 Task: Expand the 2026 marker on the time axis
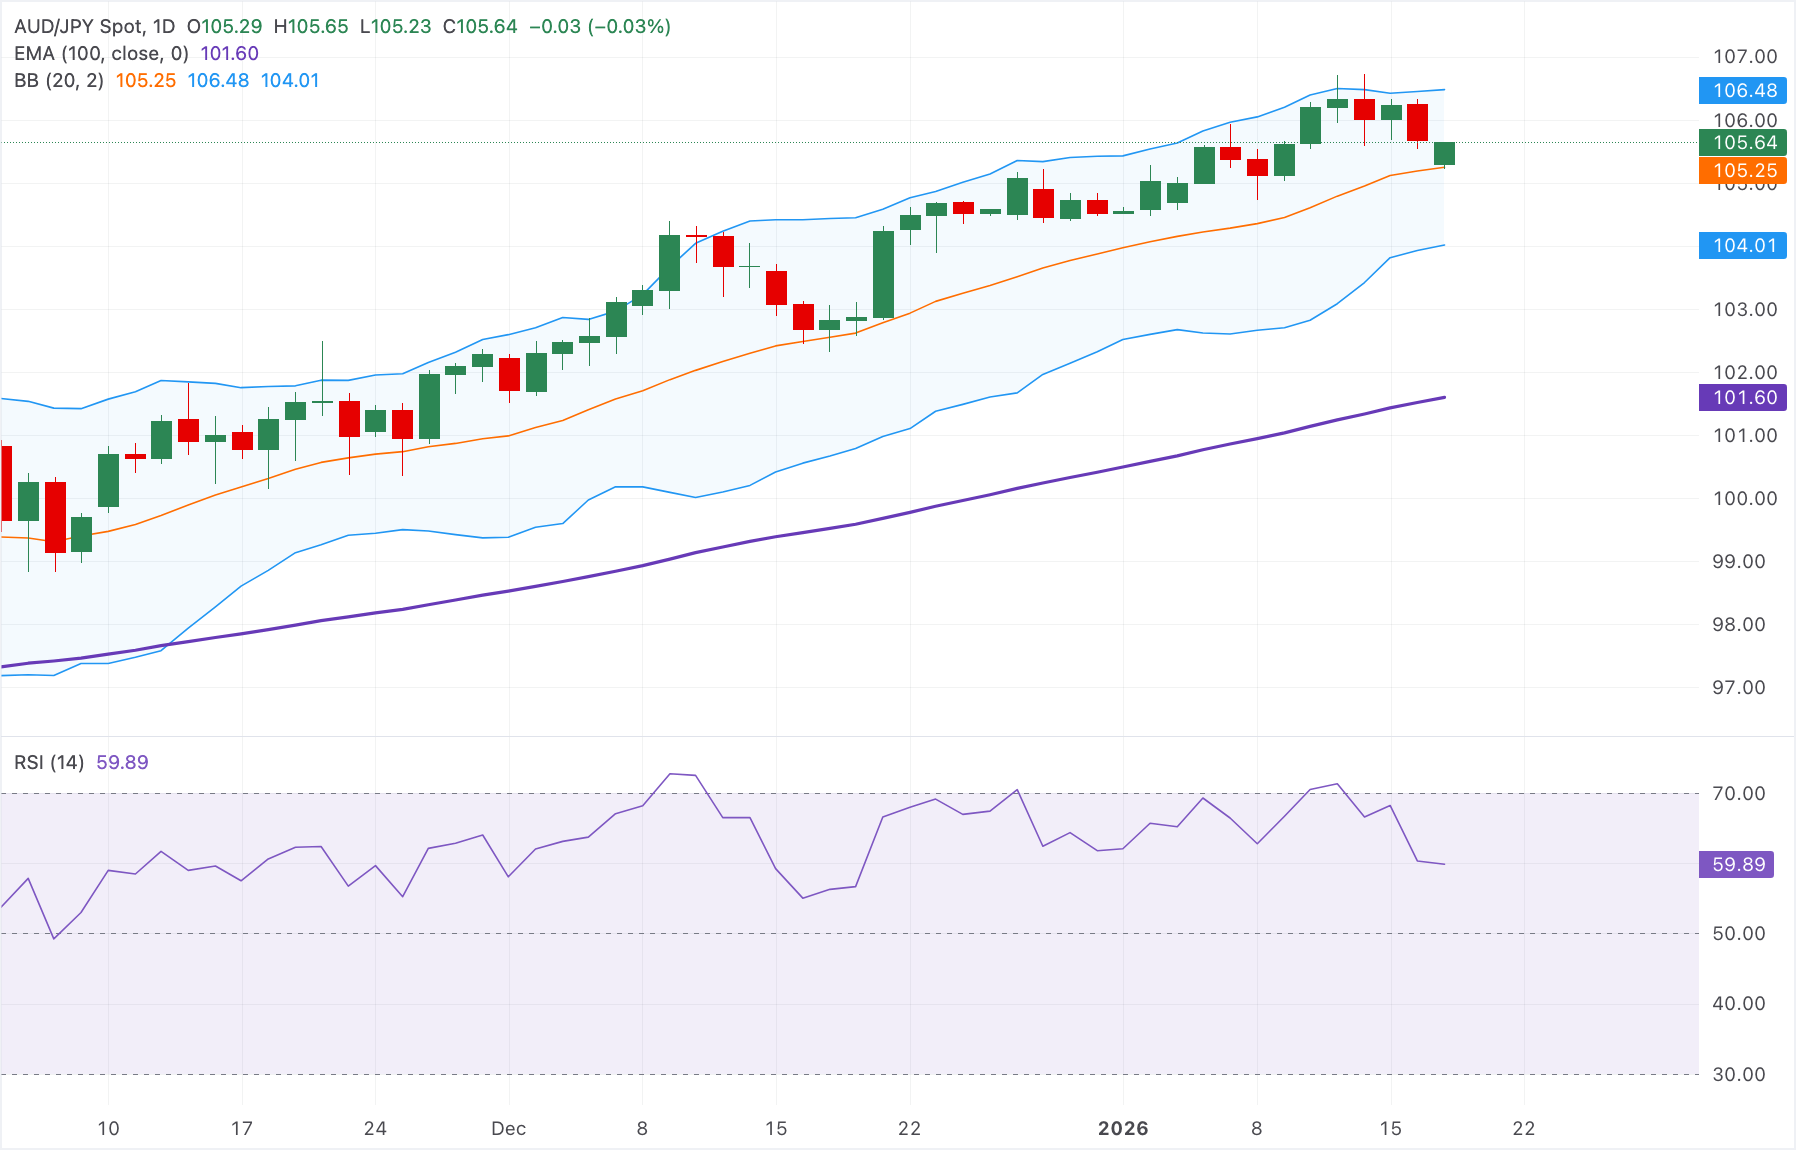[x=1124, y=1128]
